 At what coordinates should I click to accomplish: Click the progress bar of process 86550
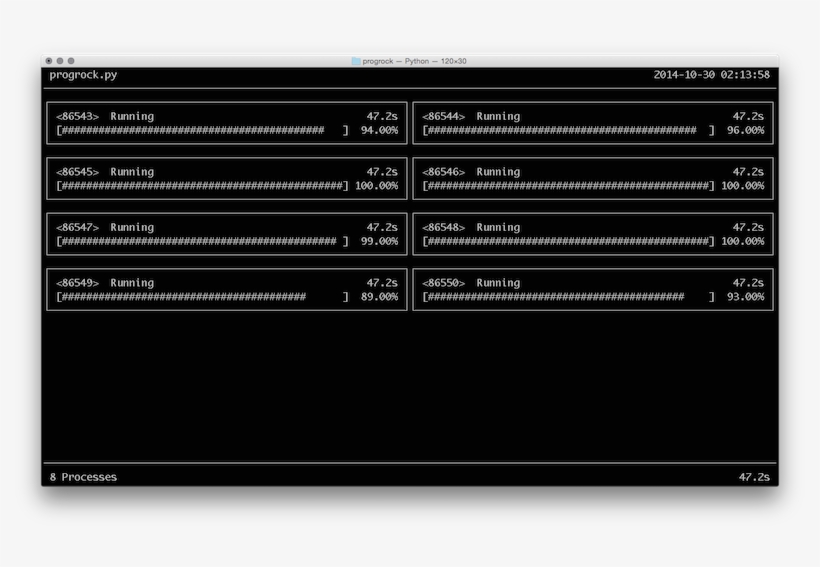(568, 297)
